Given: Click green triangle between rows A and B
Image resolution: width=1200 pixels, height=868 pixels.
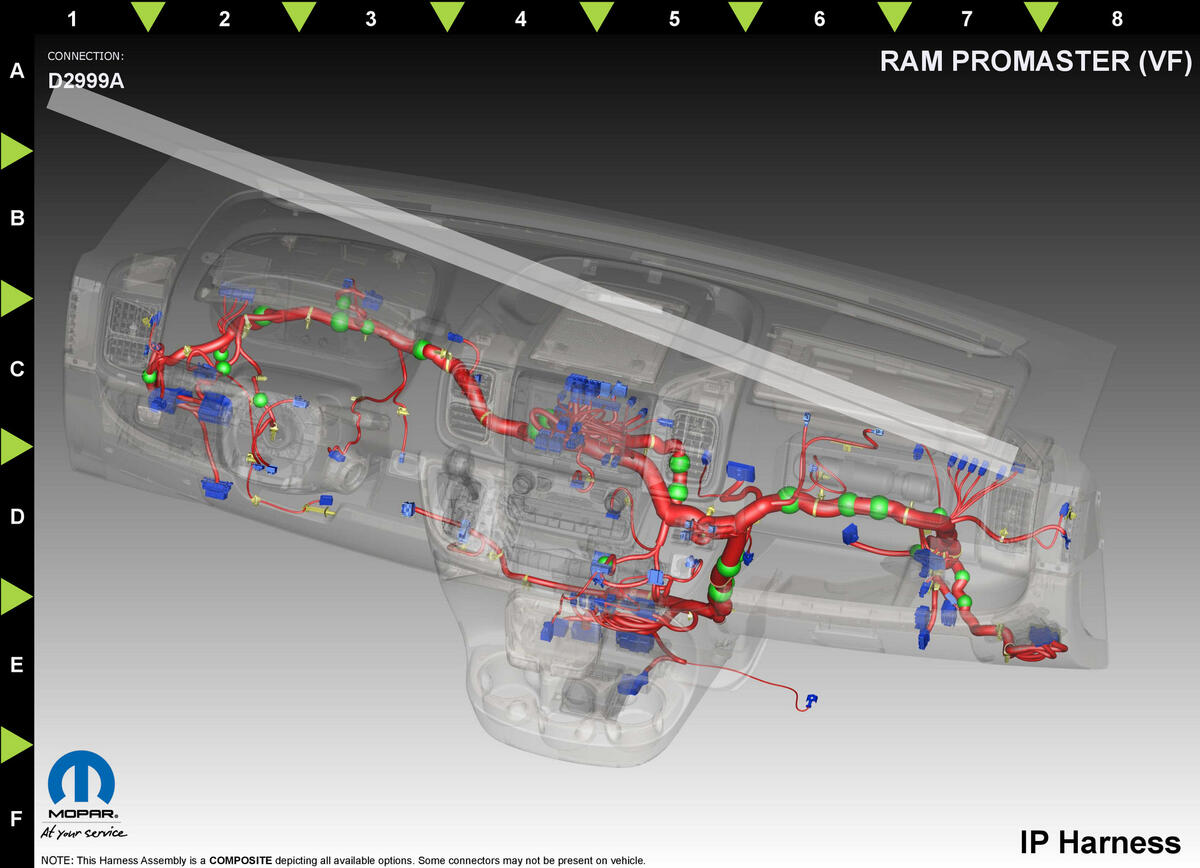Looking at the screenshot, I should 15,151.
